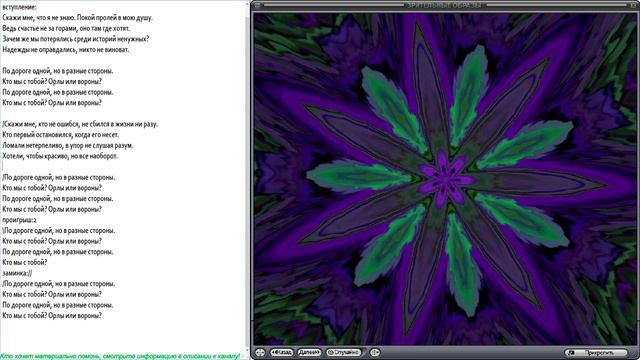
Task: Click the line 'Зачем же мы потерялись среди историй ненужных?'
Action: (76, 39)
